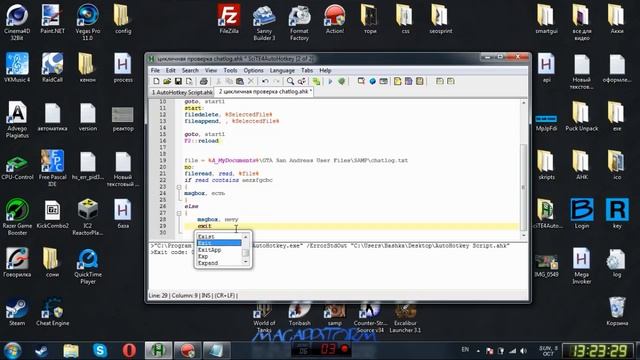Open the Help menu
This screenshot has width=640, height=360.
pos(325,71)
